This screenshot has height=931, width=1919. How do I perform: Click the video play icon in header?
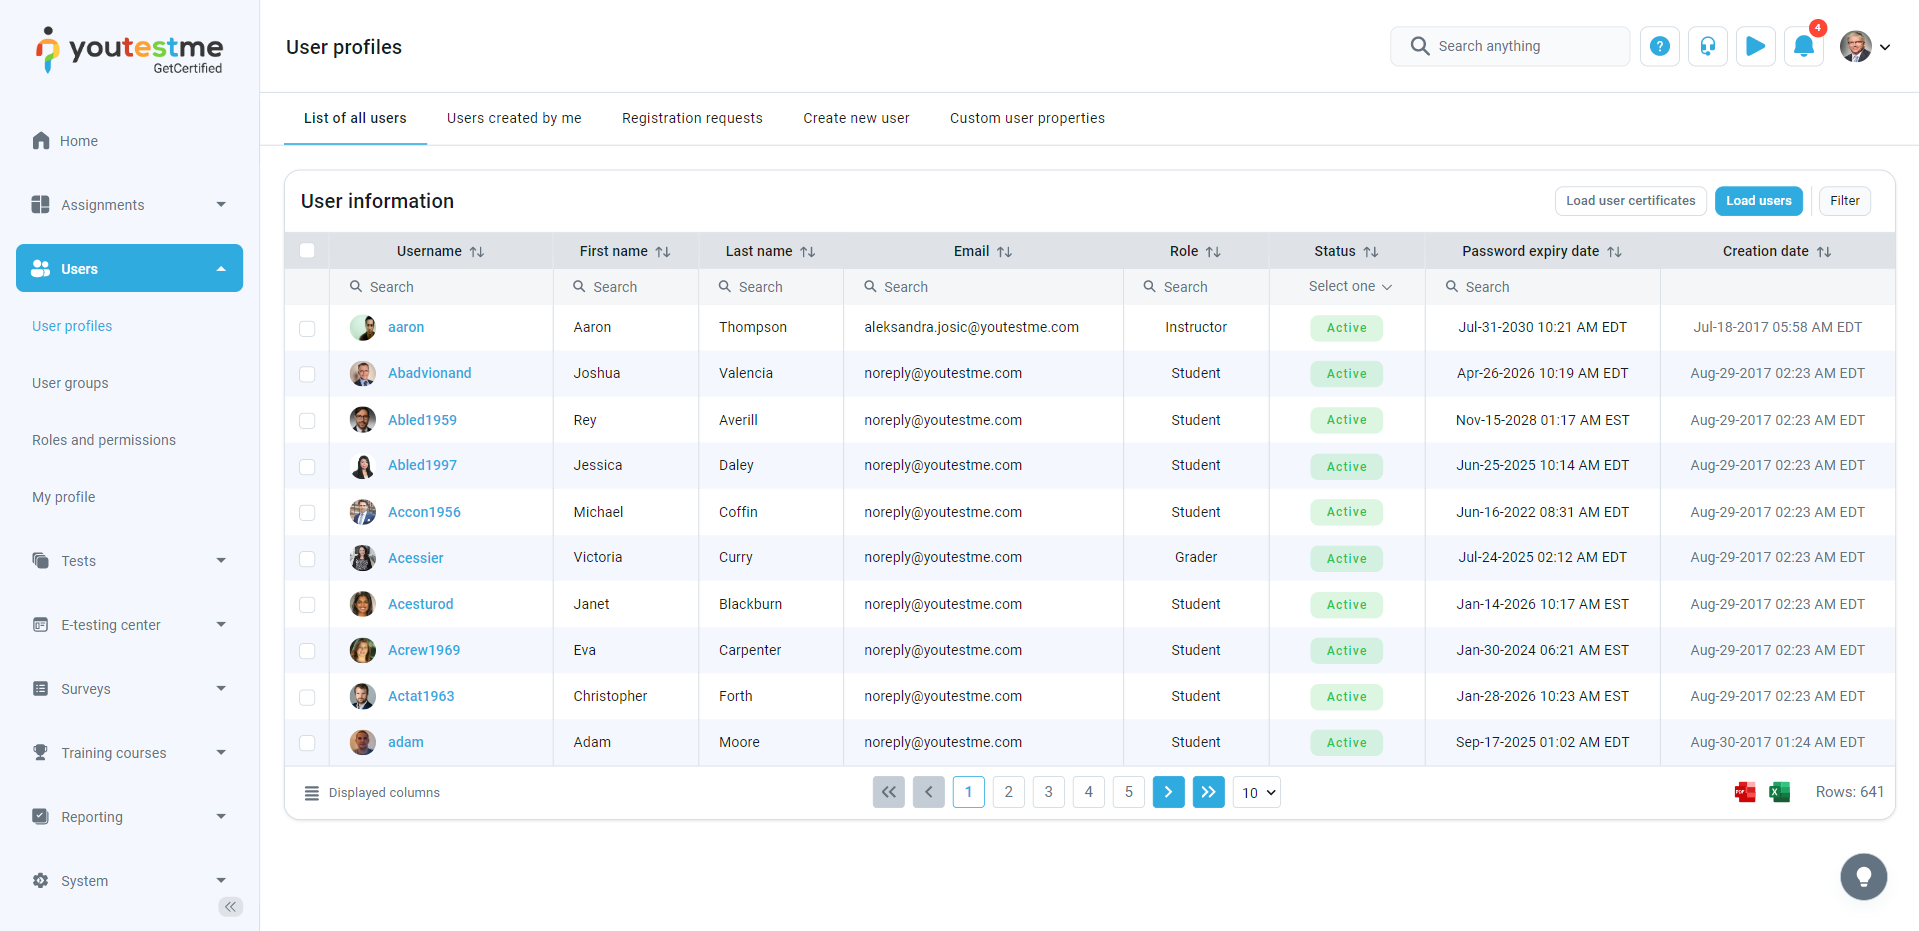tap(1755, 47)
